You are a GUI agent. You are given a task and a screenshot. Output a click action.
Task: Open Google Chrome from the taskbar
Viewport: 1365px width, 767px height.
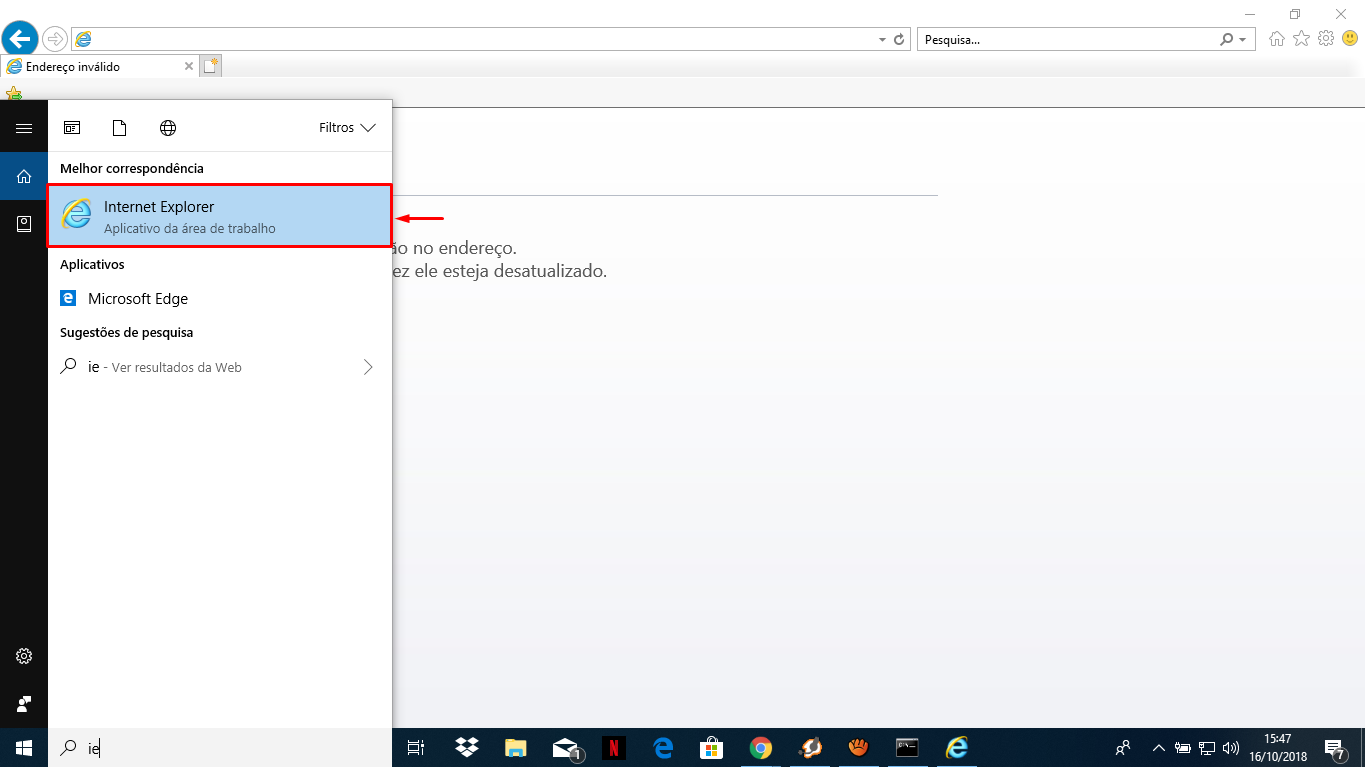tap(761, 747)
